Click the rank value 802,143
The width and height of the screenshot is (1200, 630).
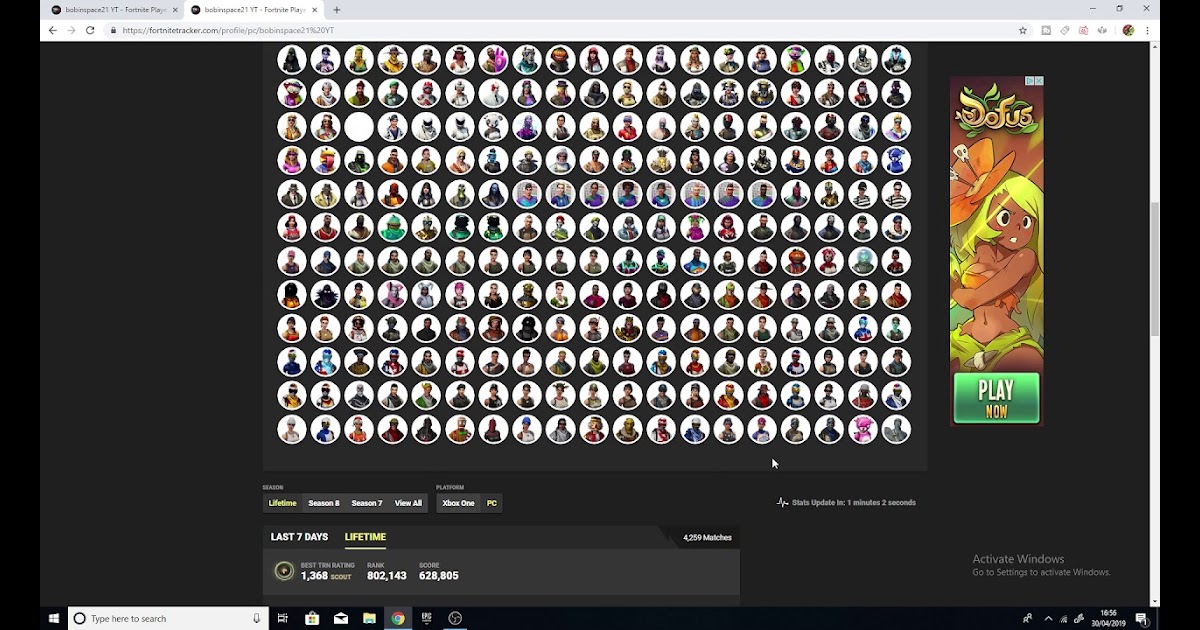(387, 576)
